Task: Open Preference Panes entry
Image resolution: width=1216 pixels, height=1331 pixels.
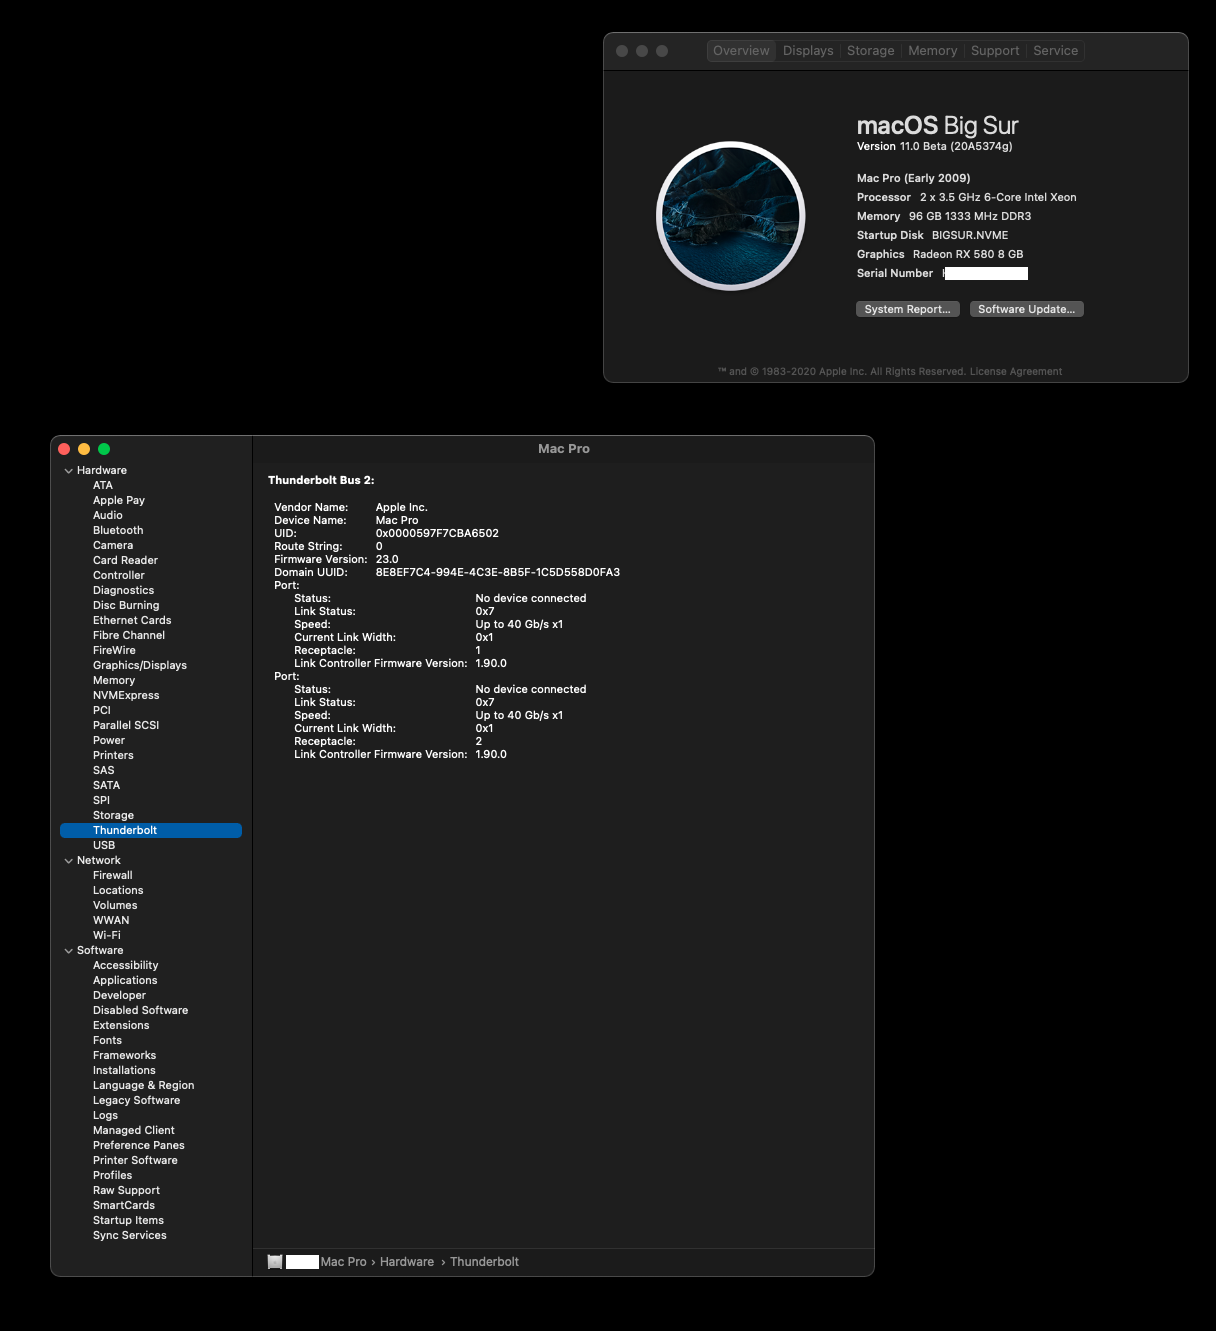Action: click(x=138, y=1146)
